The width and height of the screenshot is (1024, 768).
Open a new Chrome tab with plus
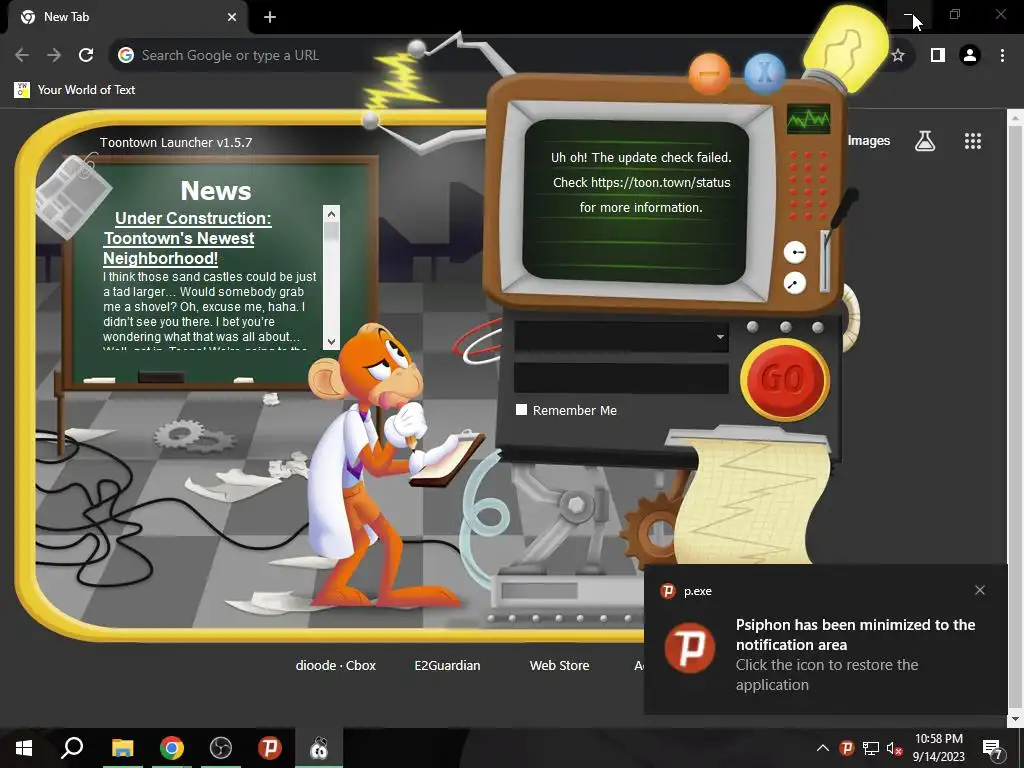pos(270,17)
